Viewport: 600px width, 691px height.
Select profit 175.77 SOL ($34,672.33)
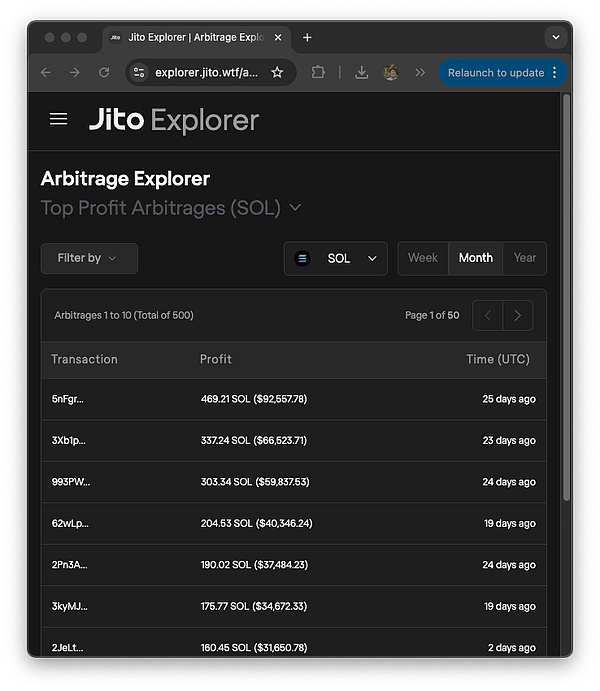pos(254,606)
